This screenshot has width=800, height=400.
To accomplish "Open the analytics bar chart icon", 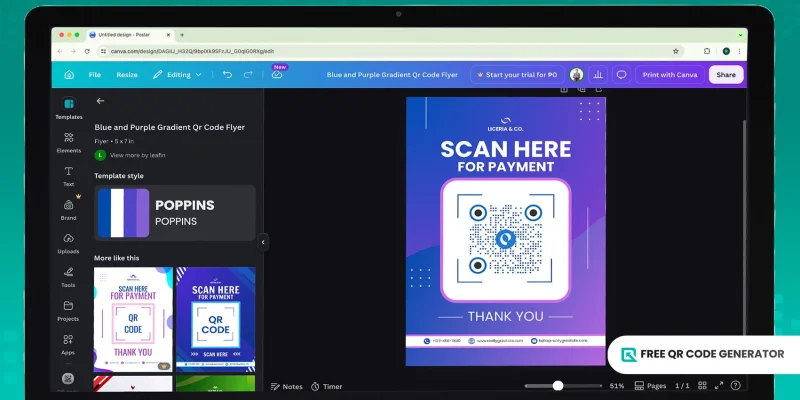I will [598, 74].
